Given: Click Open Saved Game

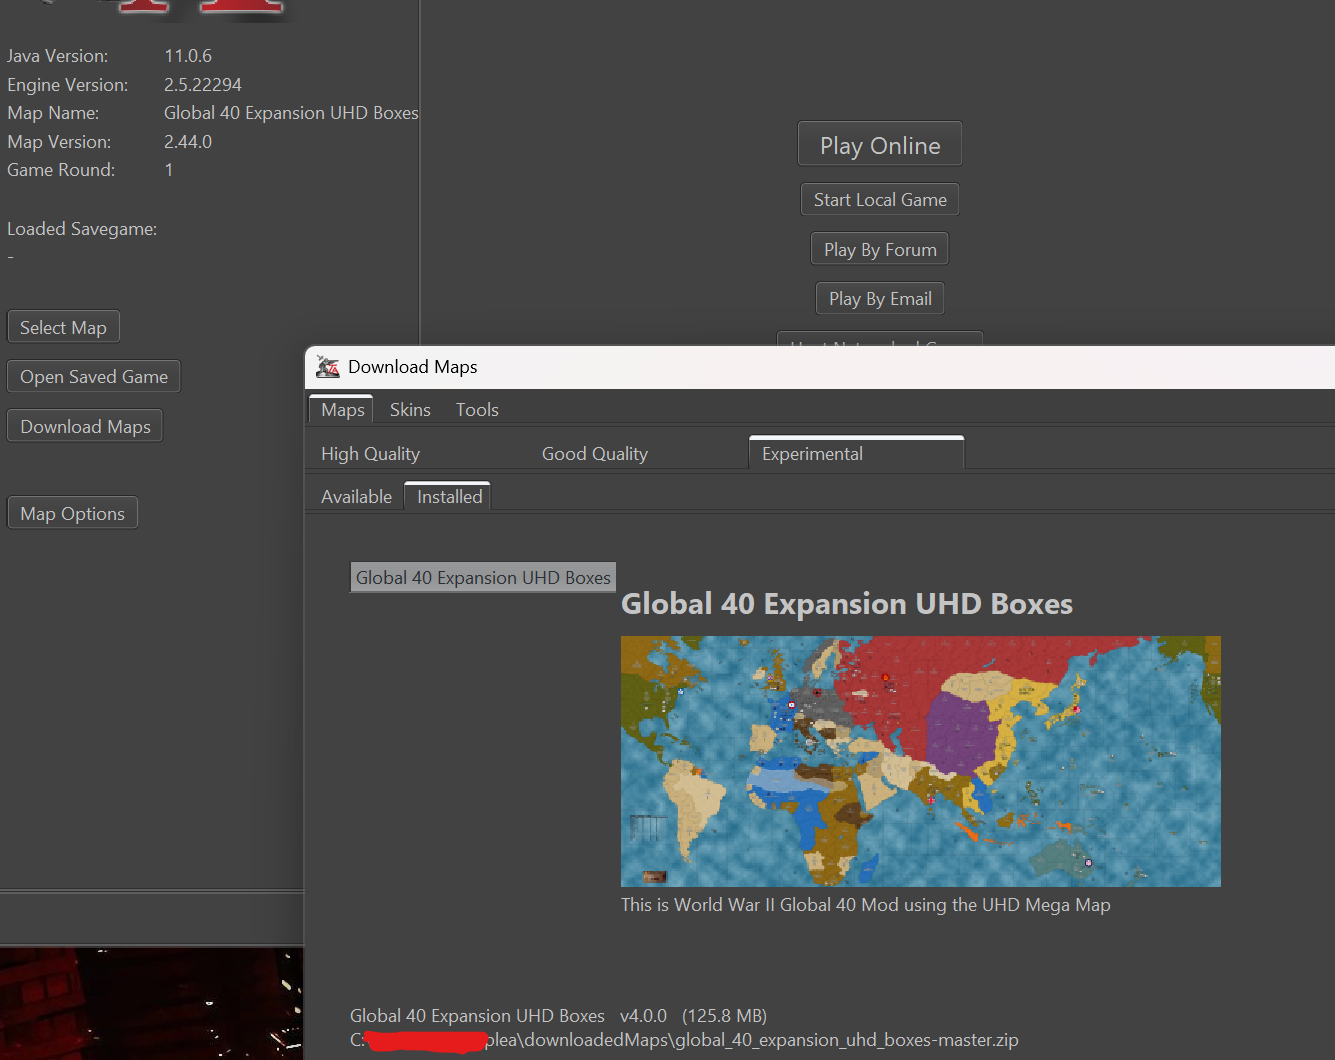Looking at the screenshot, I should point(94,377).
